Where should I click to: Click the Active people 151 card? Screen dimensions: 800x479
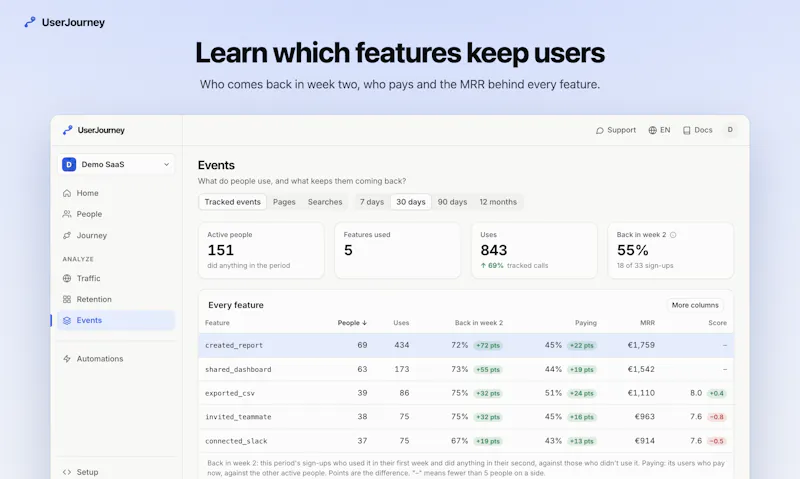[261, 250]
